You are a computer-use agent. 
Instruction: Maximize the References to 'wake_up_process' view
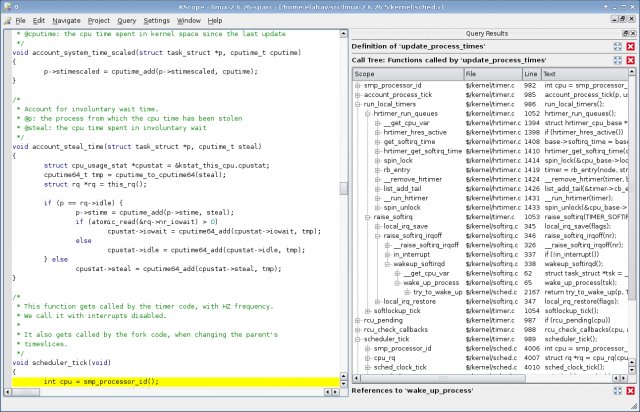point(616,389)
